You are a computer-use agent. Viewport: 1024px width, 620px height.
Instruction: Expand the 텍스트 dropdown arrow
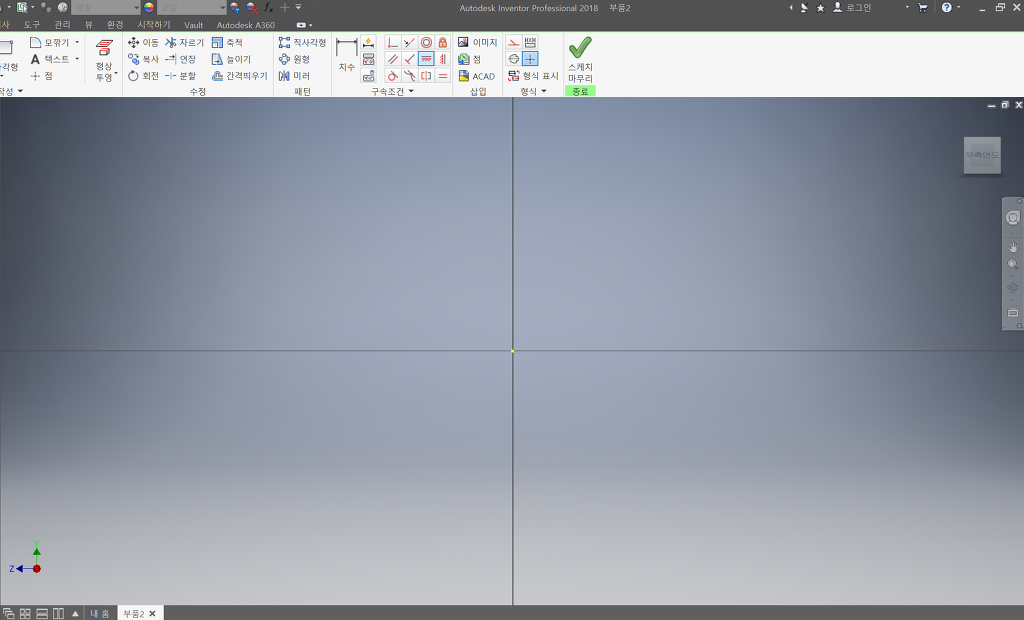77,59
